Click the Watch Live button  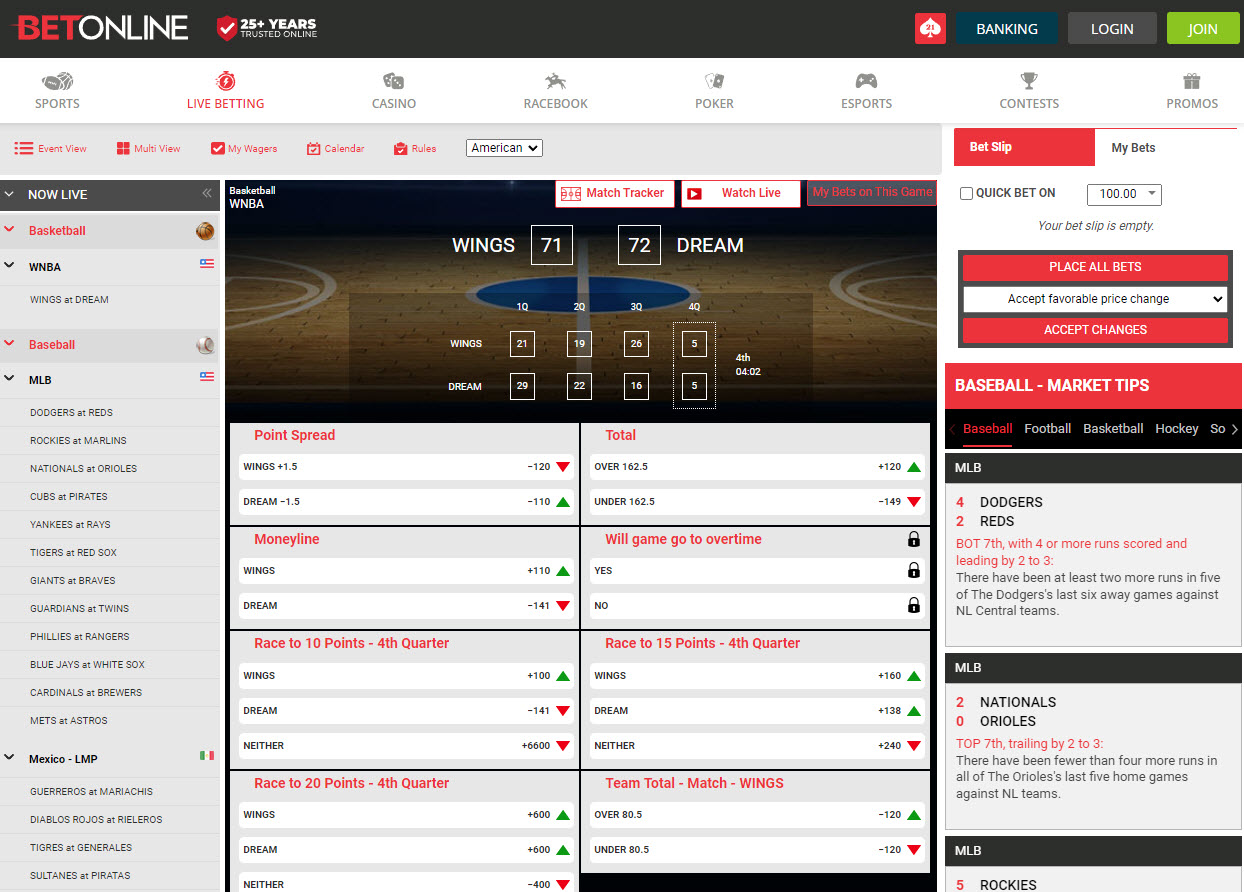click(741, 194)
